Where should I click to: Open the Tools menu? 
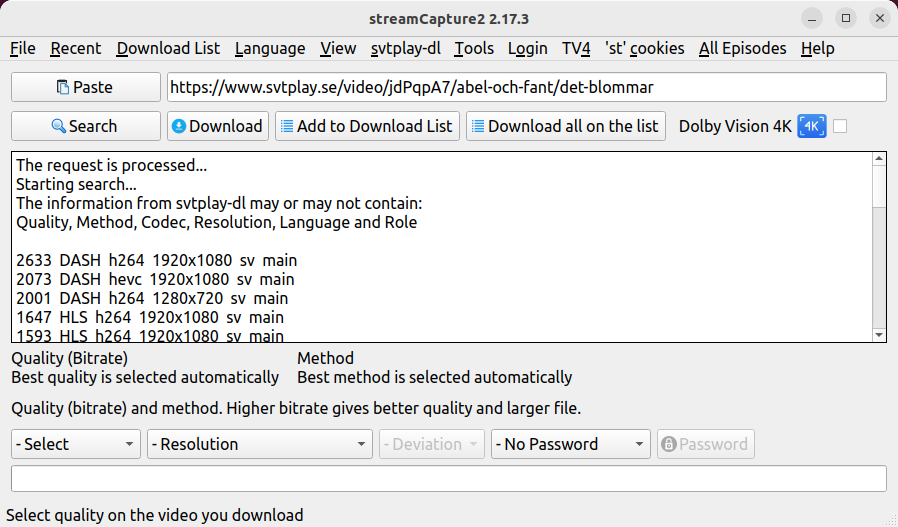coord(474,49)
